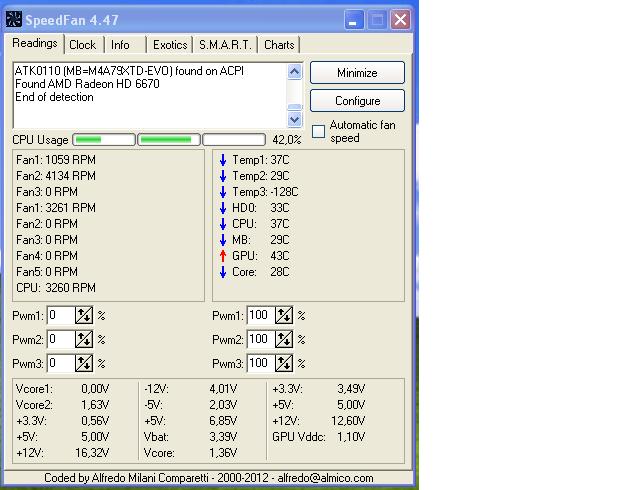
Task: Adjust the left Pwm2 spinner arrows
Action: pyautogui.click(x=84, y=340)
